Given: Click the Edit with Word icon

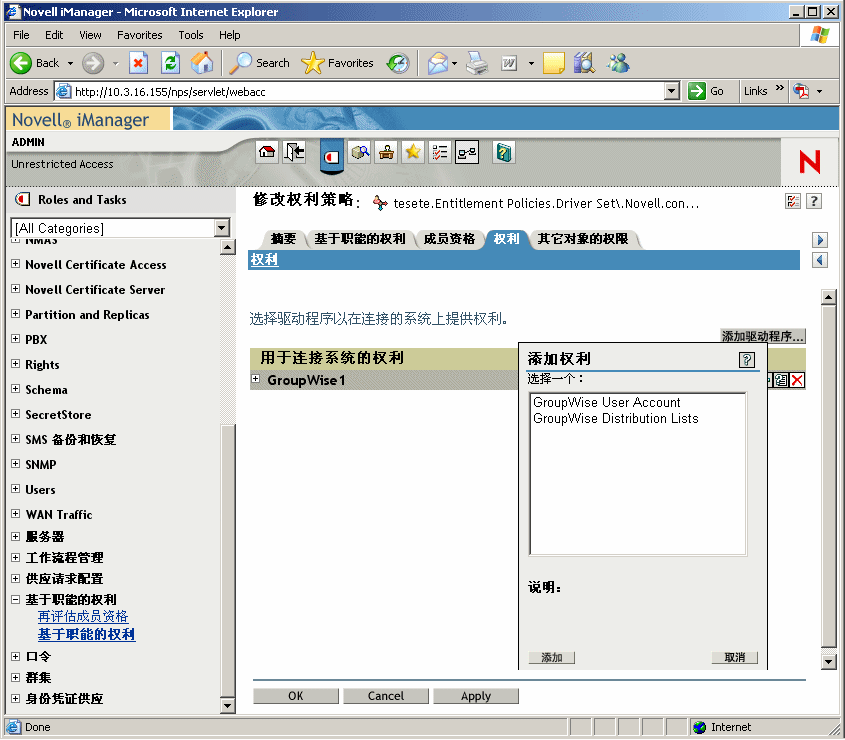Looking at the screenshot, I should point(509,63).
